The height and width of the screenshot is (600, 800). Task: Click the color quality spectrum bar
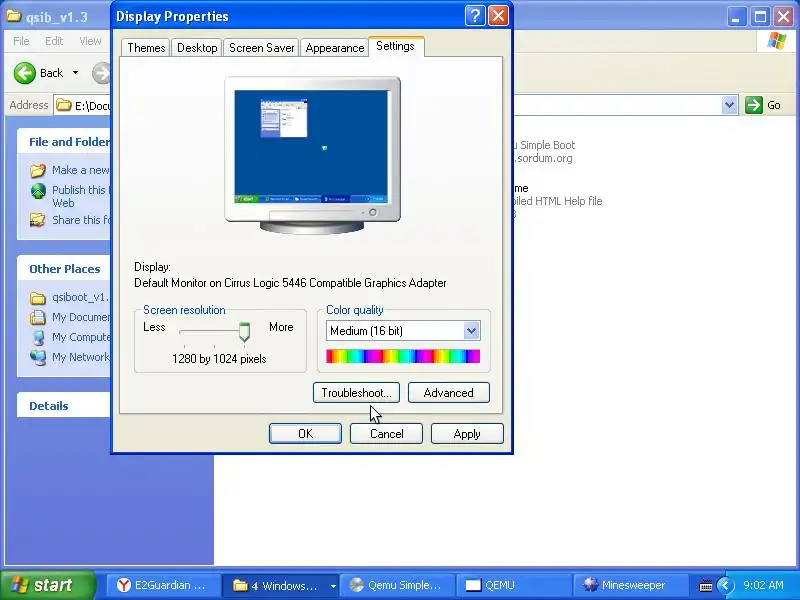coord(403,356)
